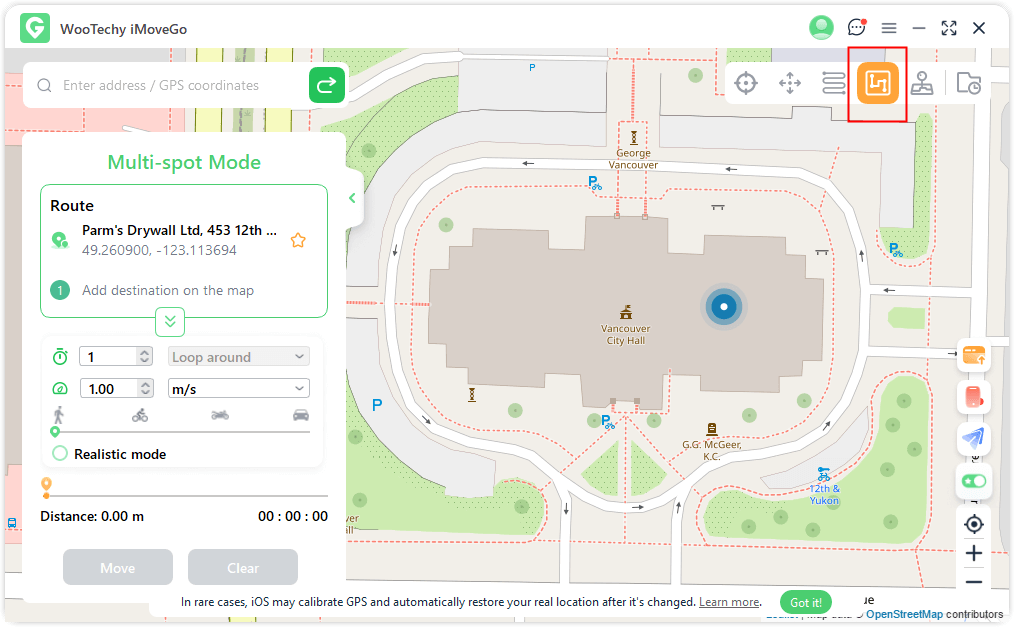1014x627 pixels.
Task: Open the Learn more link
Action: pos(729,603)
